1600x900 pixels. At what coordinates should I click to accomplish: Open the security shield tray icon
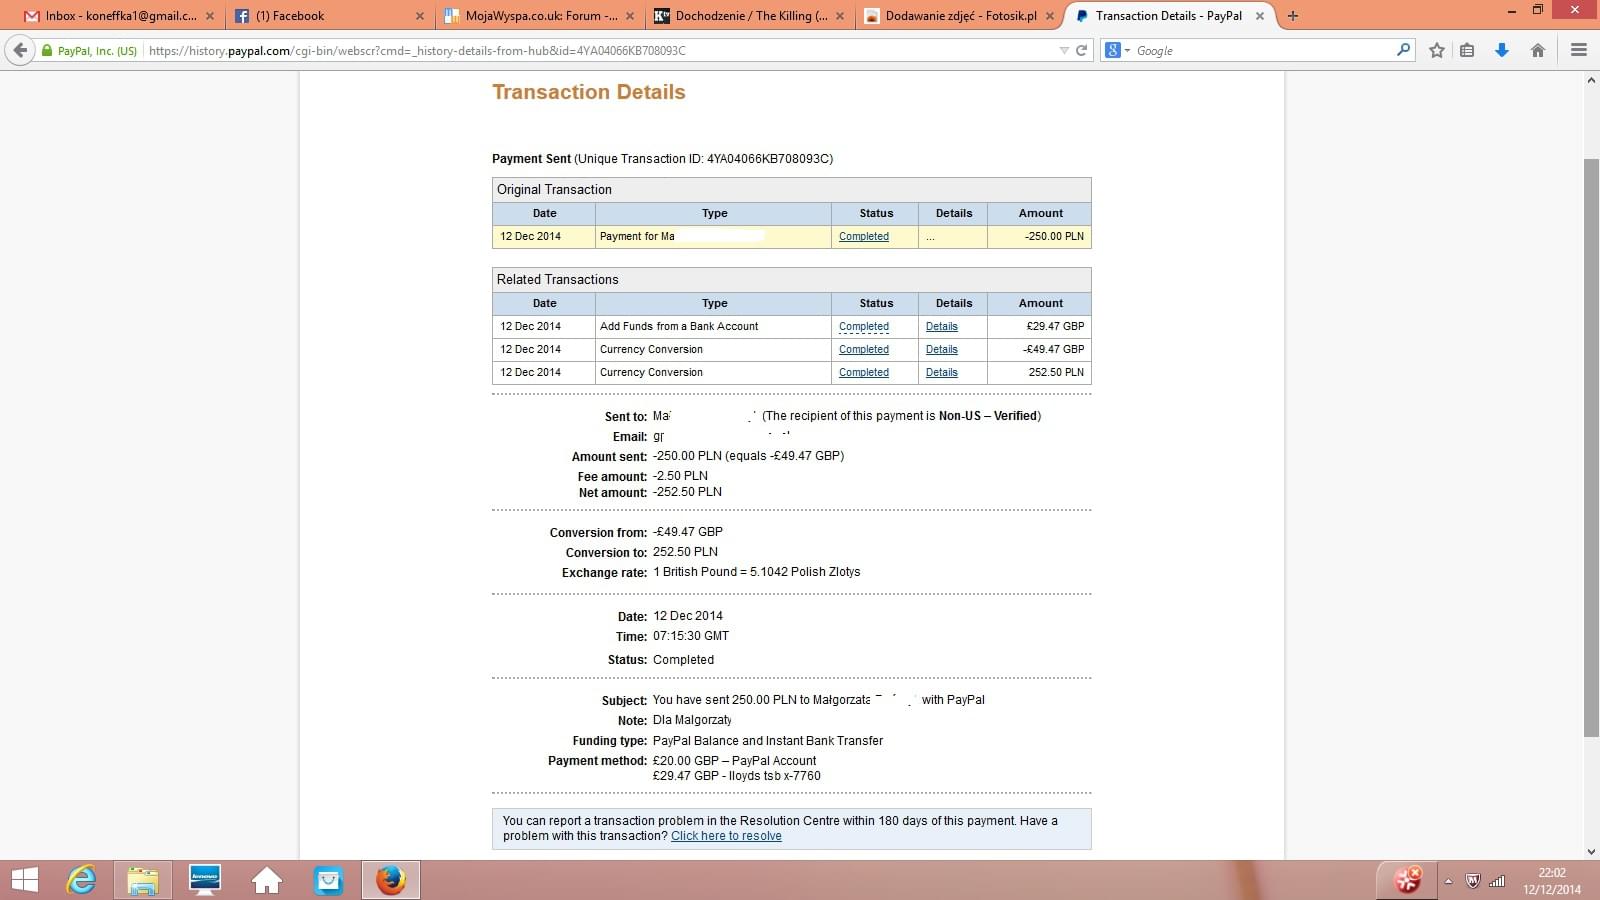[x=1472, y=881]
